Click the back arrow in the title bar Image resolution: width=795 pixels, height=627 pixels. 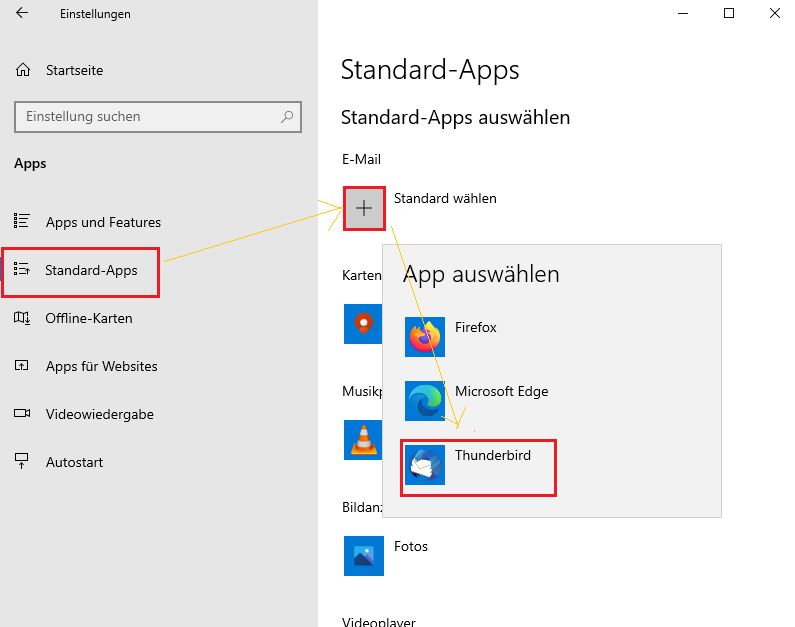click(x=23, y=14)
